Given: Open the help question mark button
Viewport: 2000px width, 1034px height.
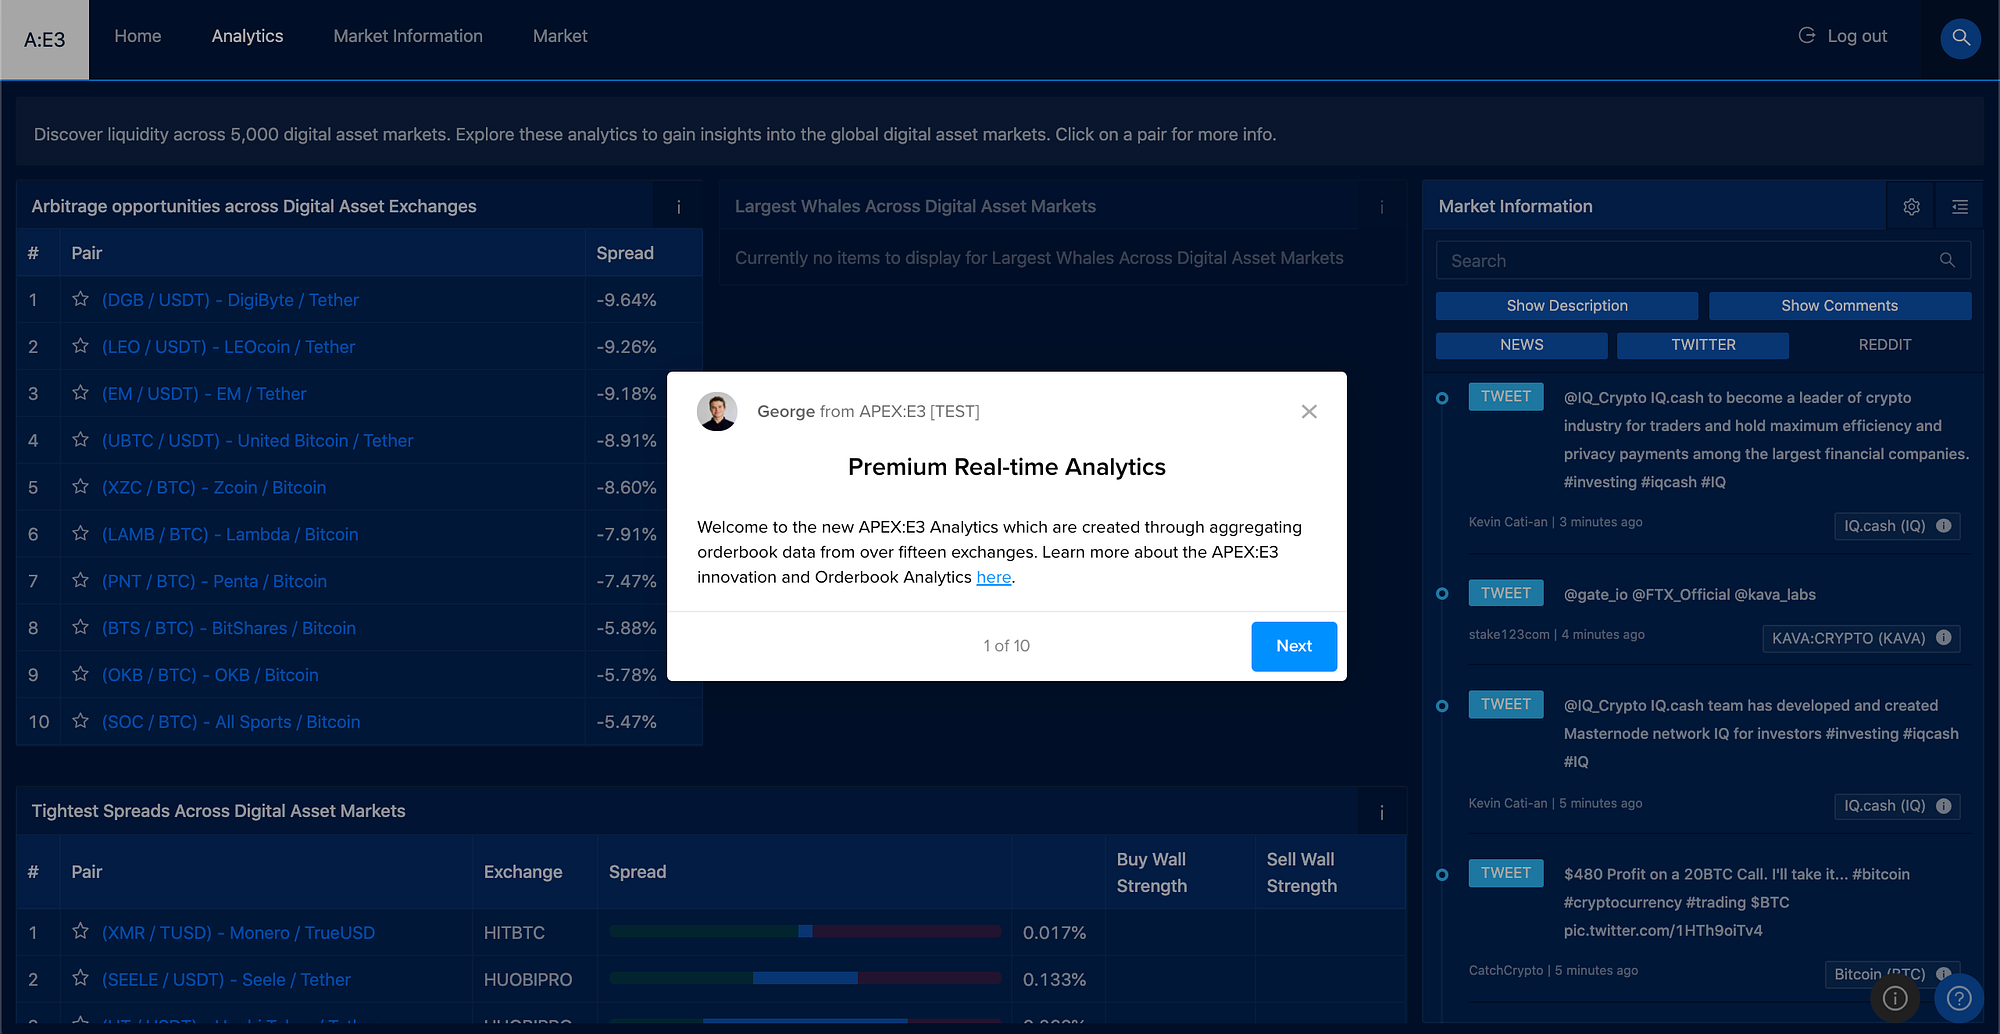Looking at the screenshot, I should pyautogui.click(x=1959, y=998).
